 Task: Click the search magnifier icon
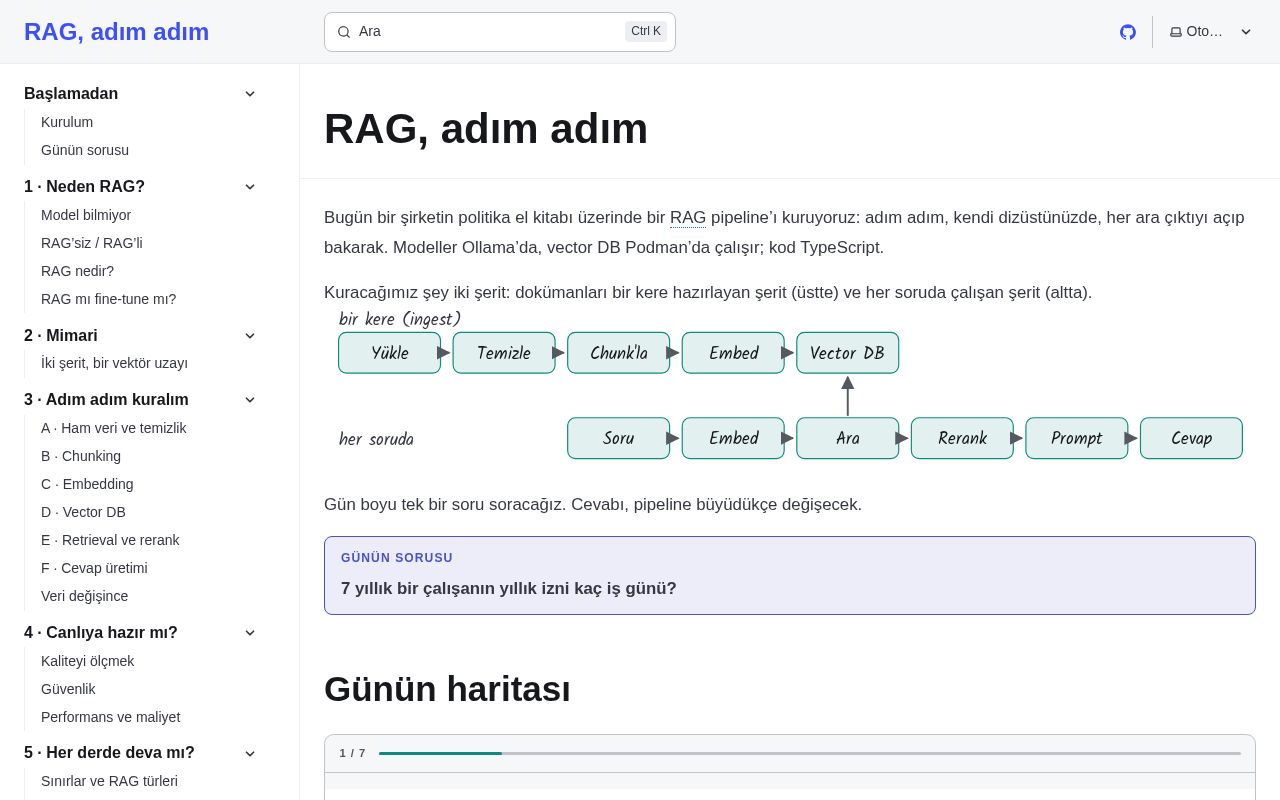[x=344, y=32]
